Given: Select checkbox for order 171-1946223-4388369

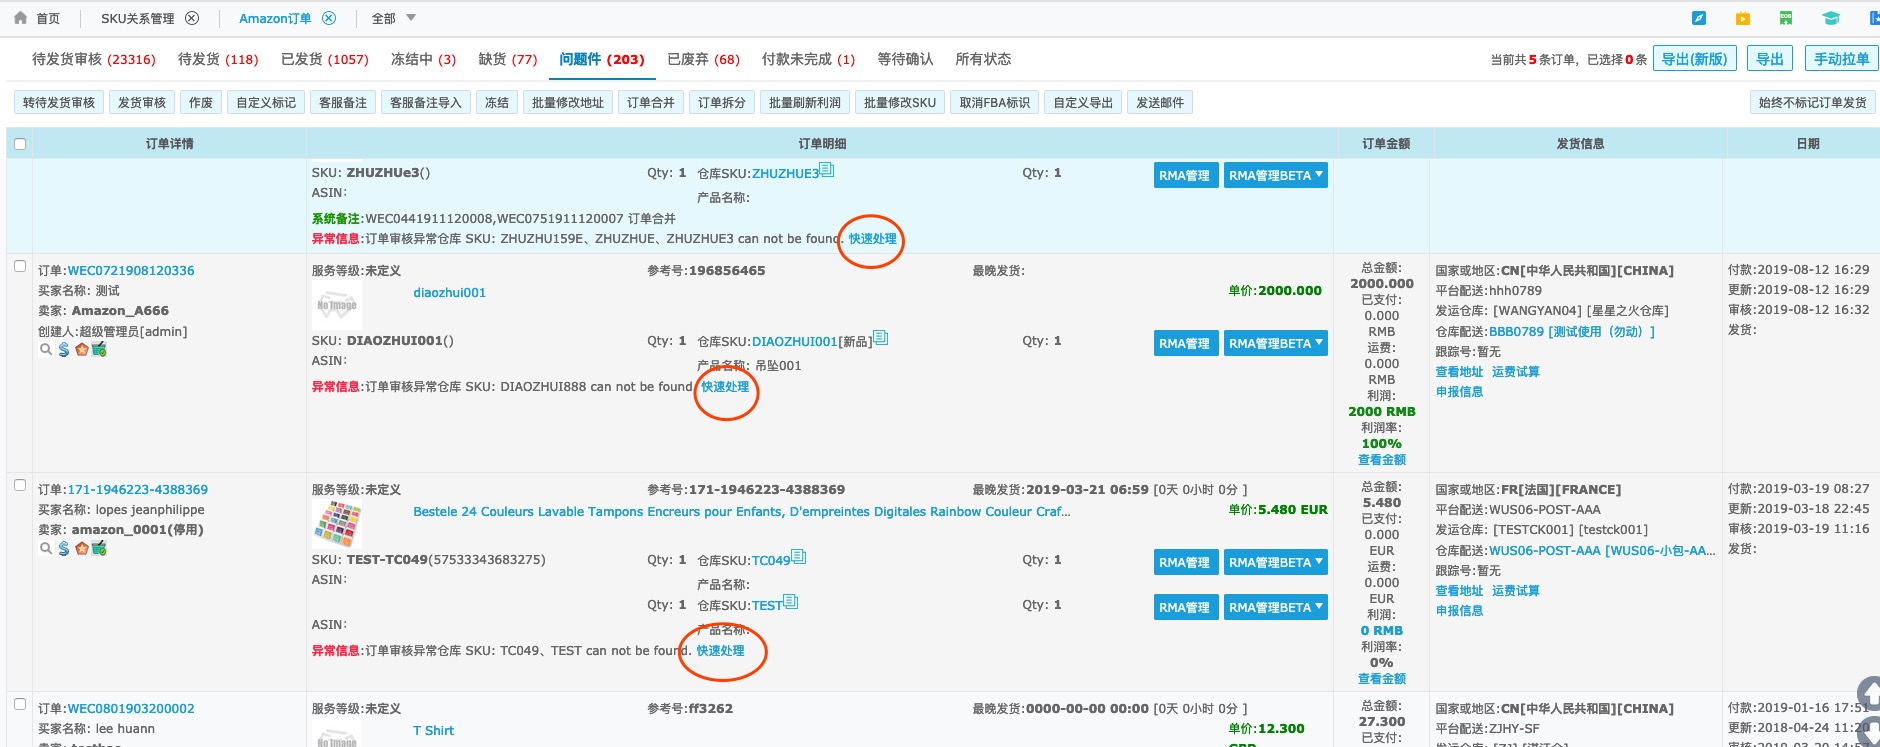Looking at the screenshot, I should click(20, 485).
